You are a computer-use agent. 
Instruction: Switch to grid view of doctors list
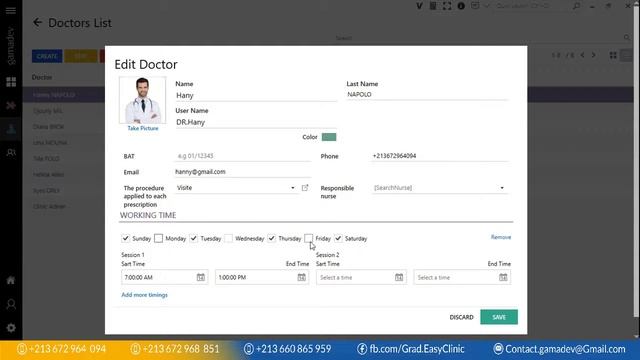(x=613, y=55)
